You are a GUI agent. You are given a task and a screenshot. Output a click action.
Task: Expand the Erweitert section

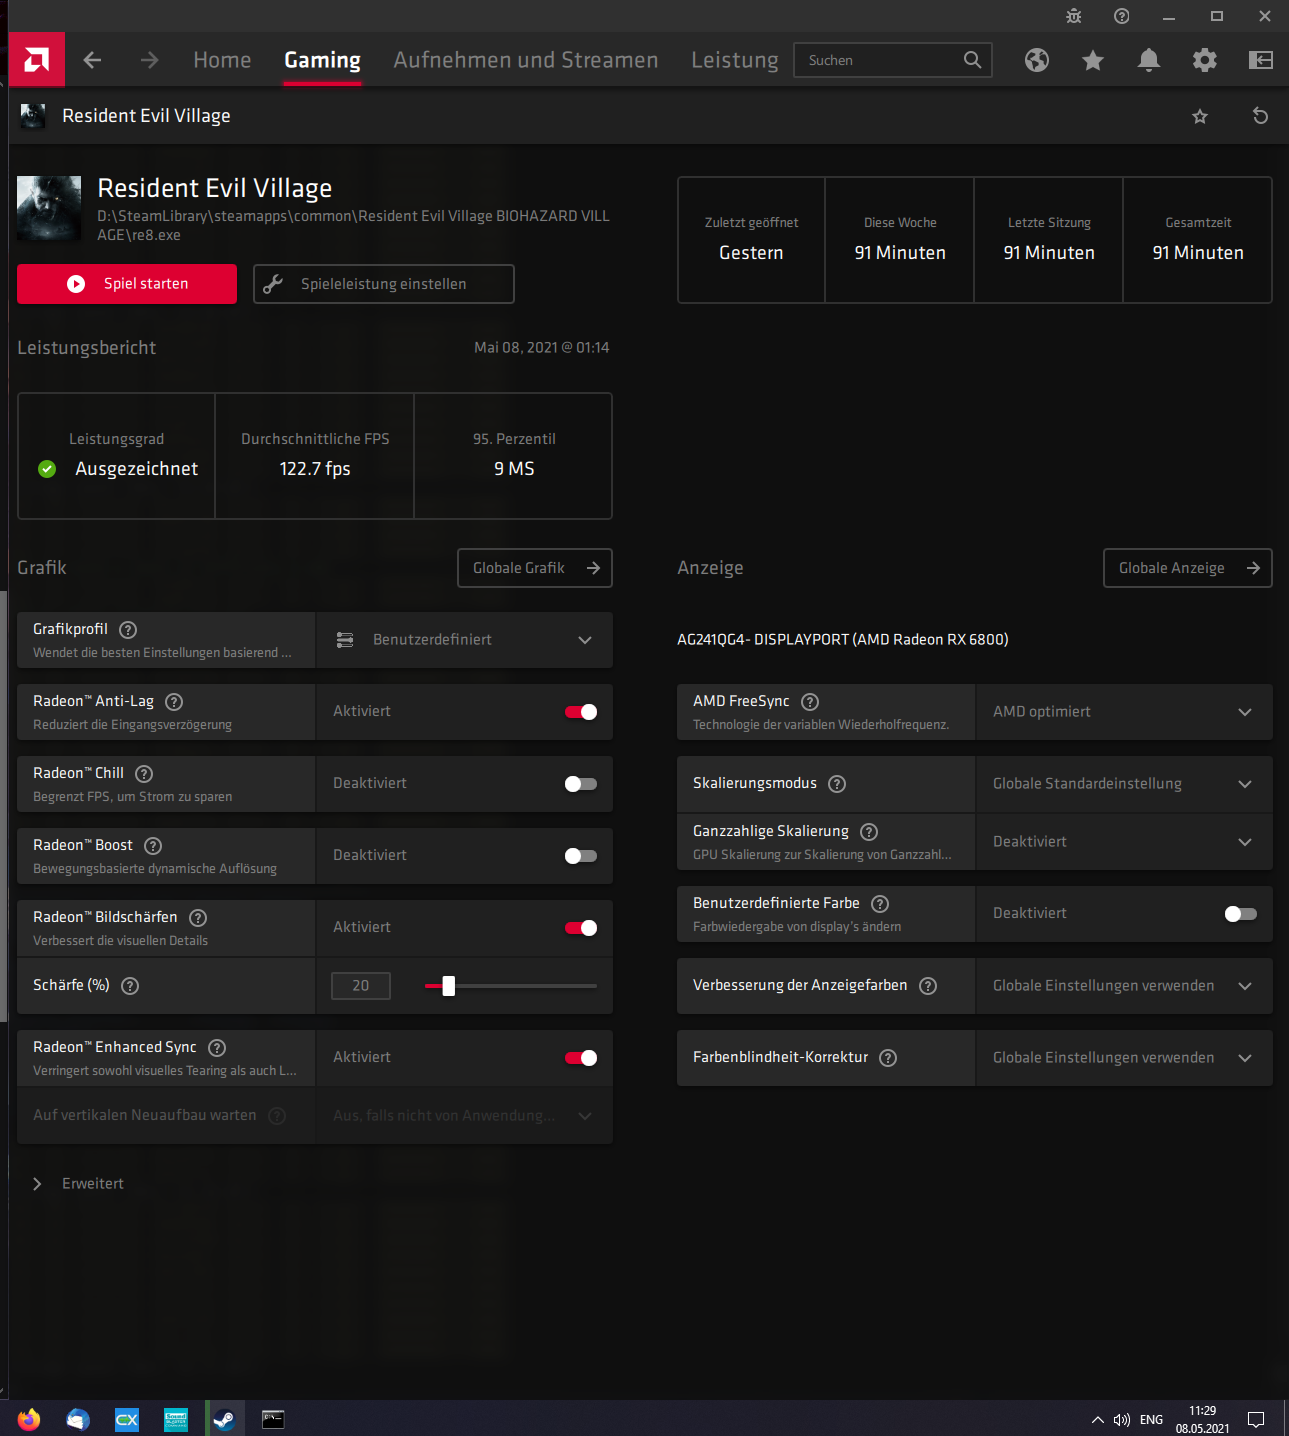(79, 1184)
